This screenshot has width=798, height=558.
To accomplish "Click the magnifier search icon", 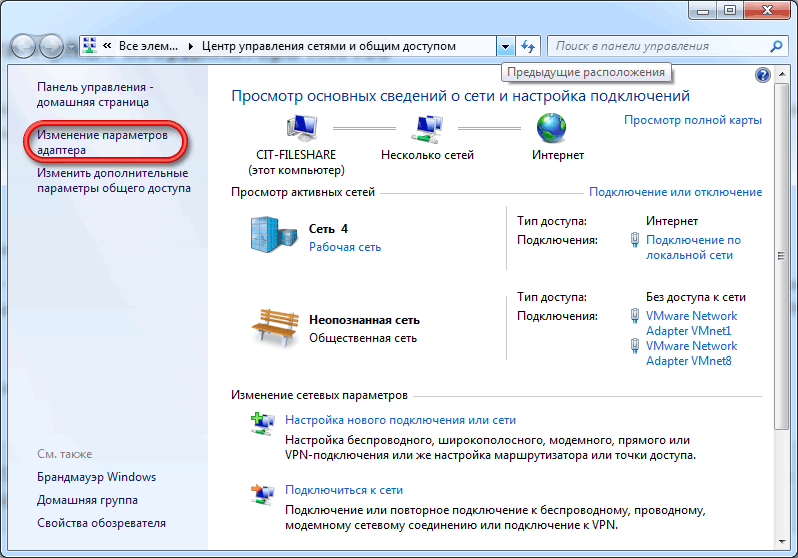I will point(776,46).
